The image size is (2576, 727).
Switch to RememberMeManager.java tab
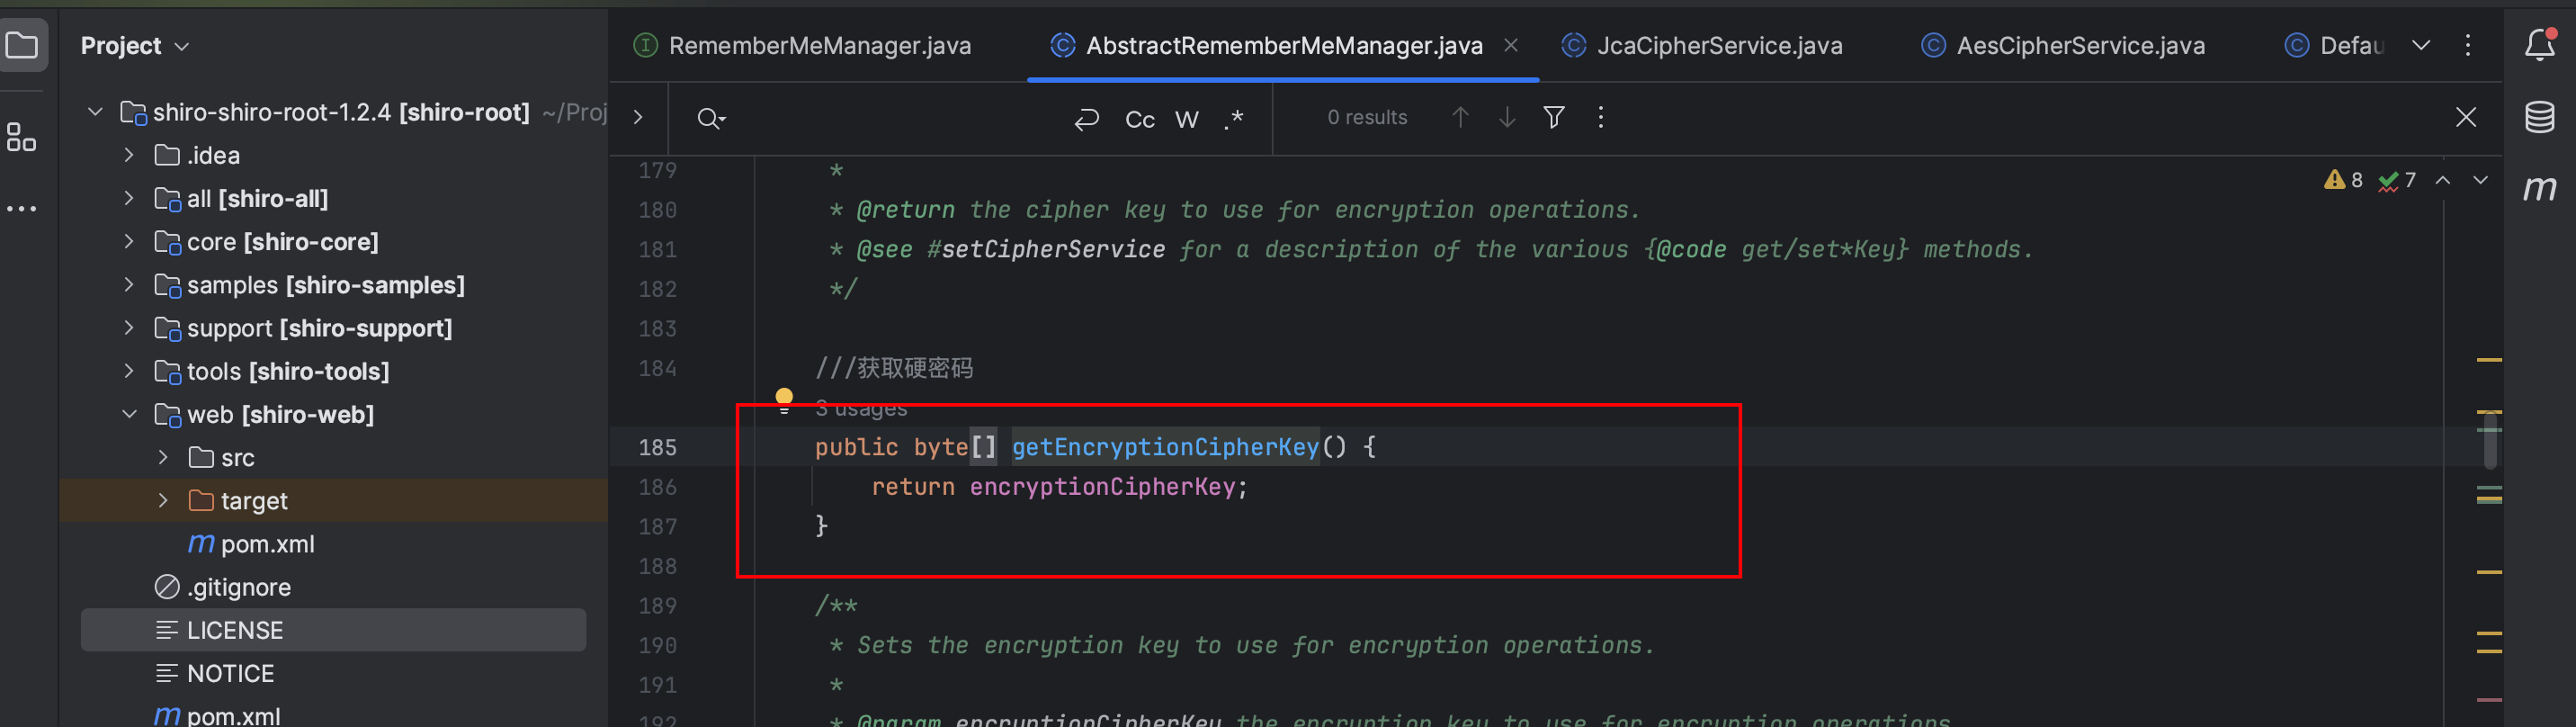tap(803, 45)
